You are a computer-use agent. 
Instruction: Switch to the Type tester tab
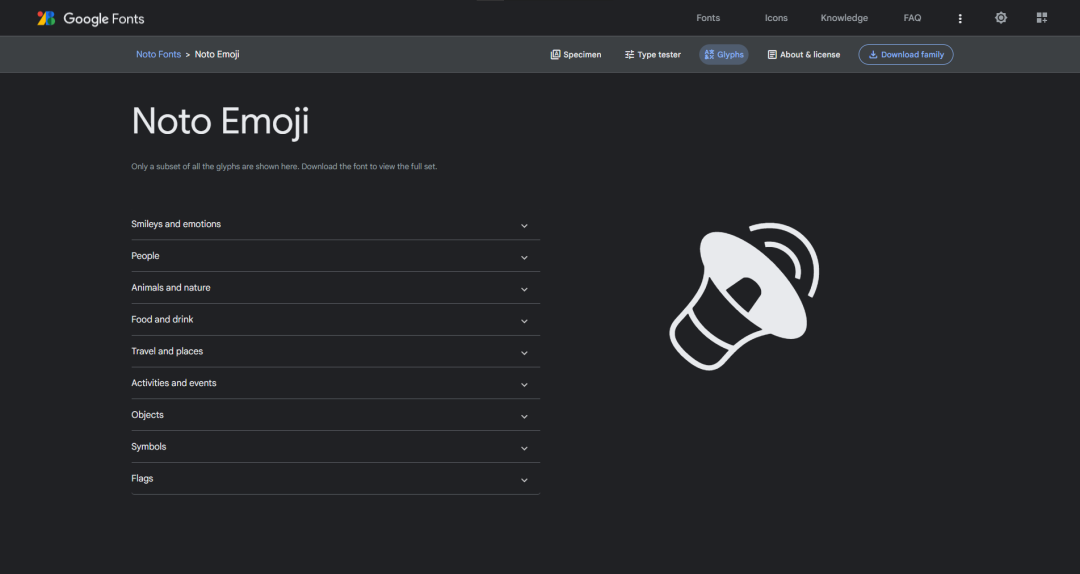(x=652, y=54)
